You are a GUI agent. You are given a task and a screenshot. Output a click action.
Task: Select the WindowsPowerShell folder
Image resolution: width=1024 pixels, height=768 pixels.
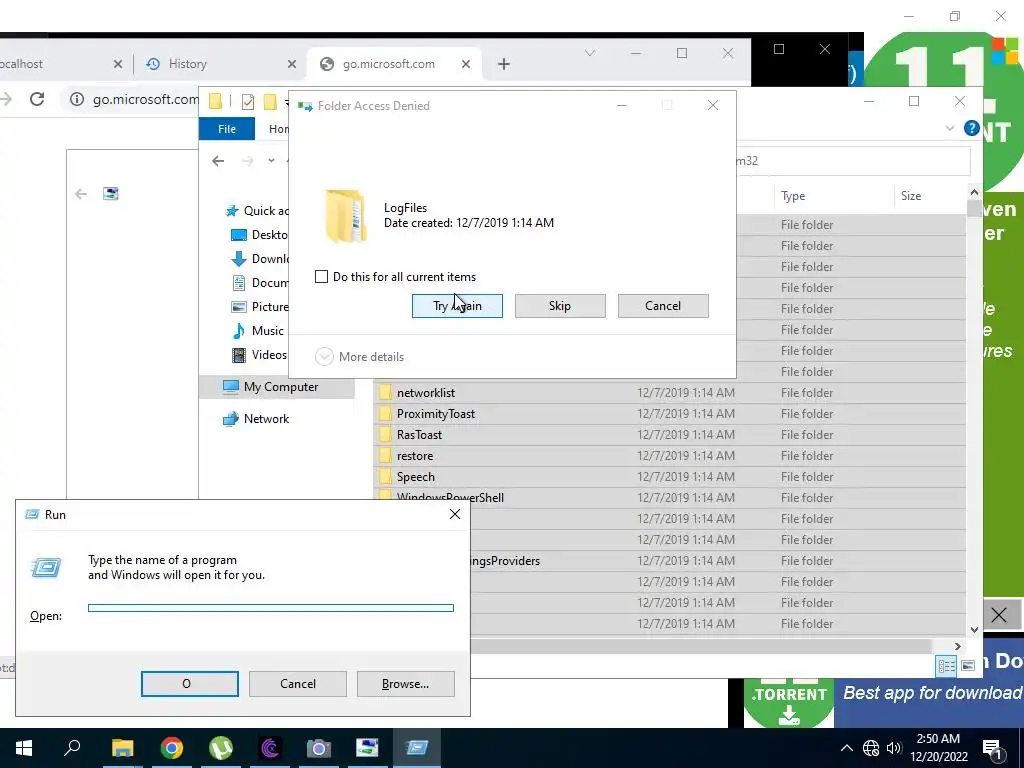(x=451, y=497)
